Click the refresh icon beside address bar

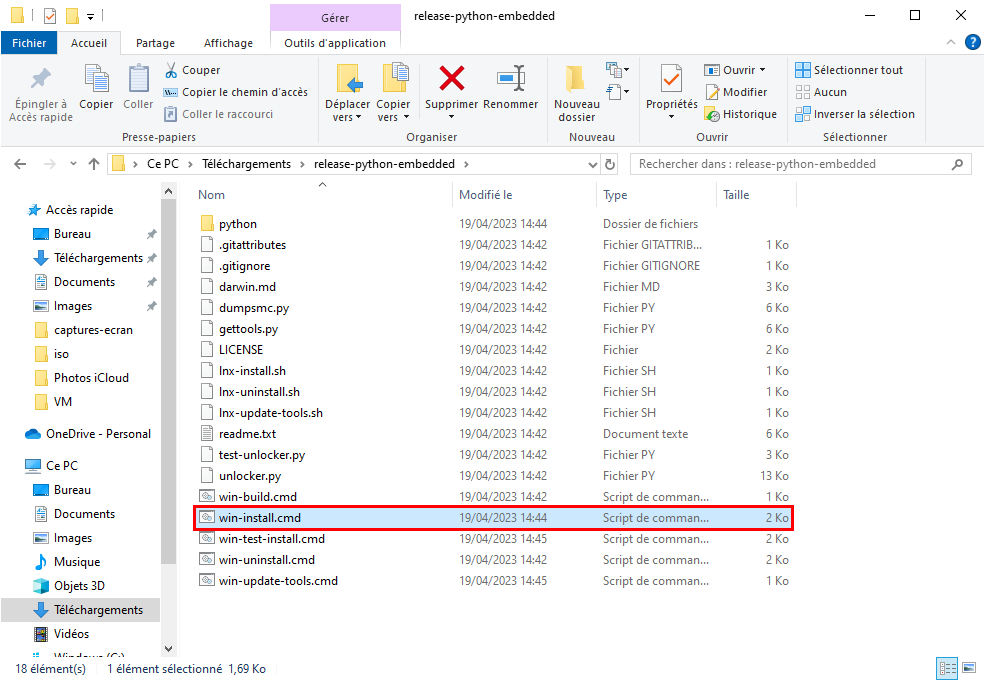point(609,164)
